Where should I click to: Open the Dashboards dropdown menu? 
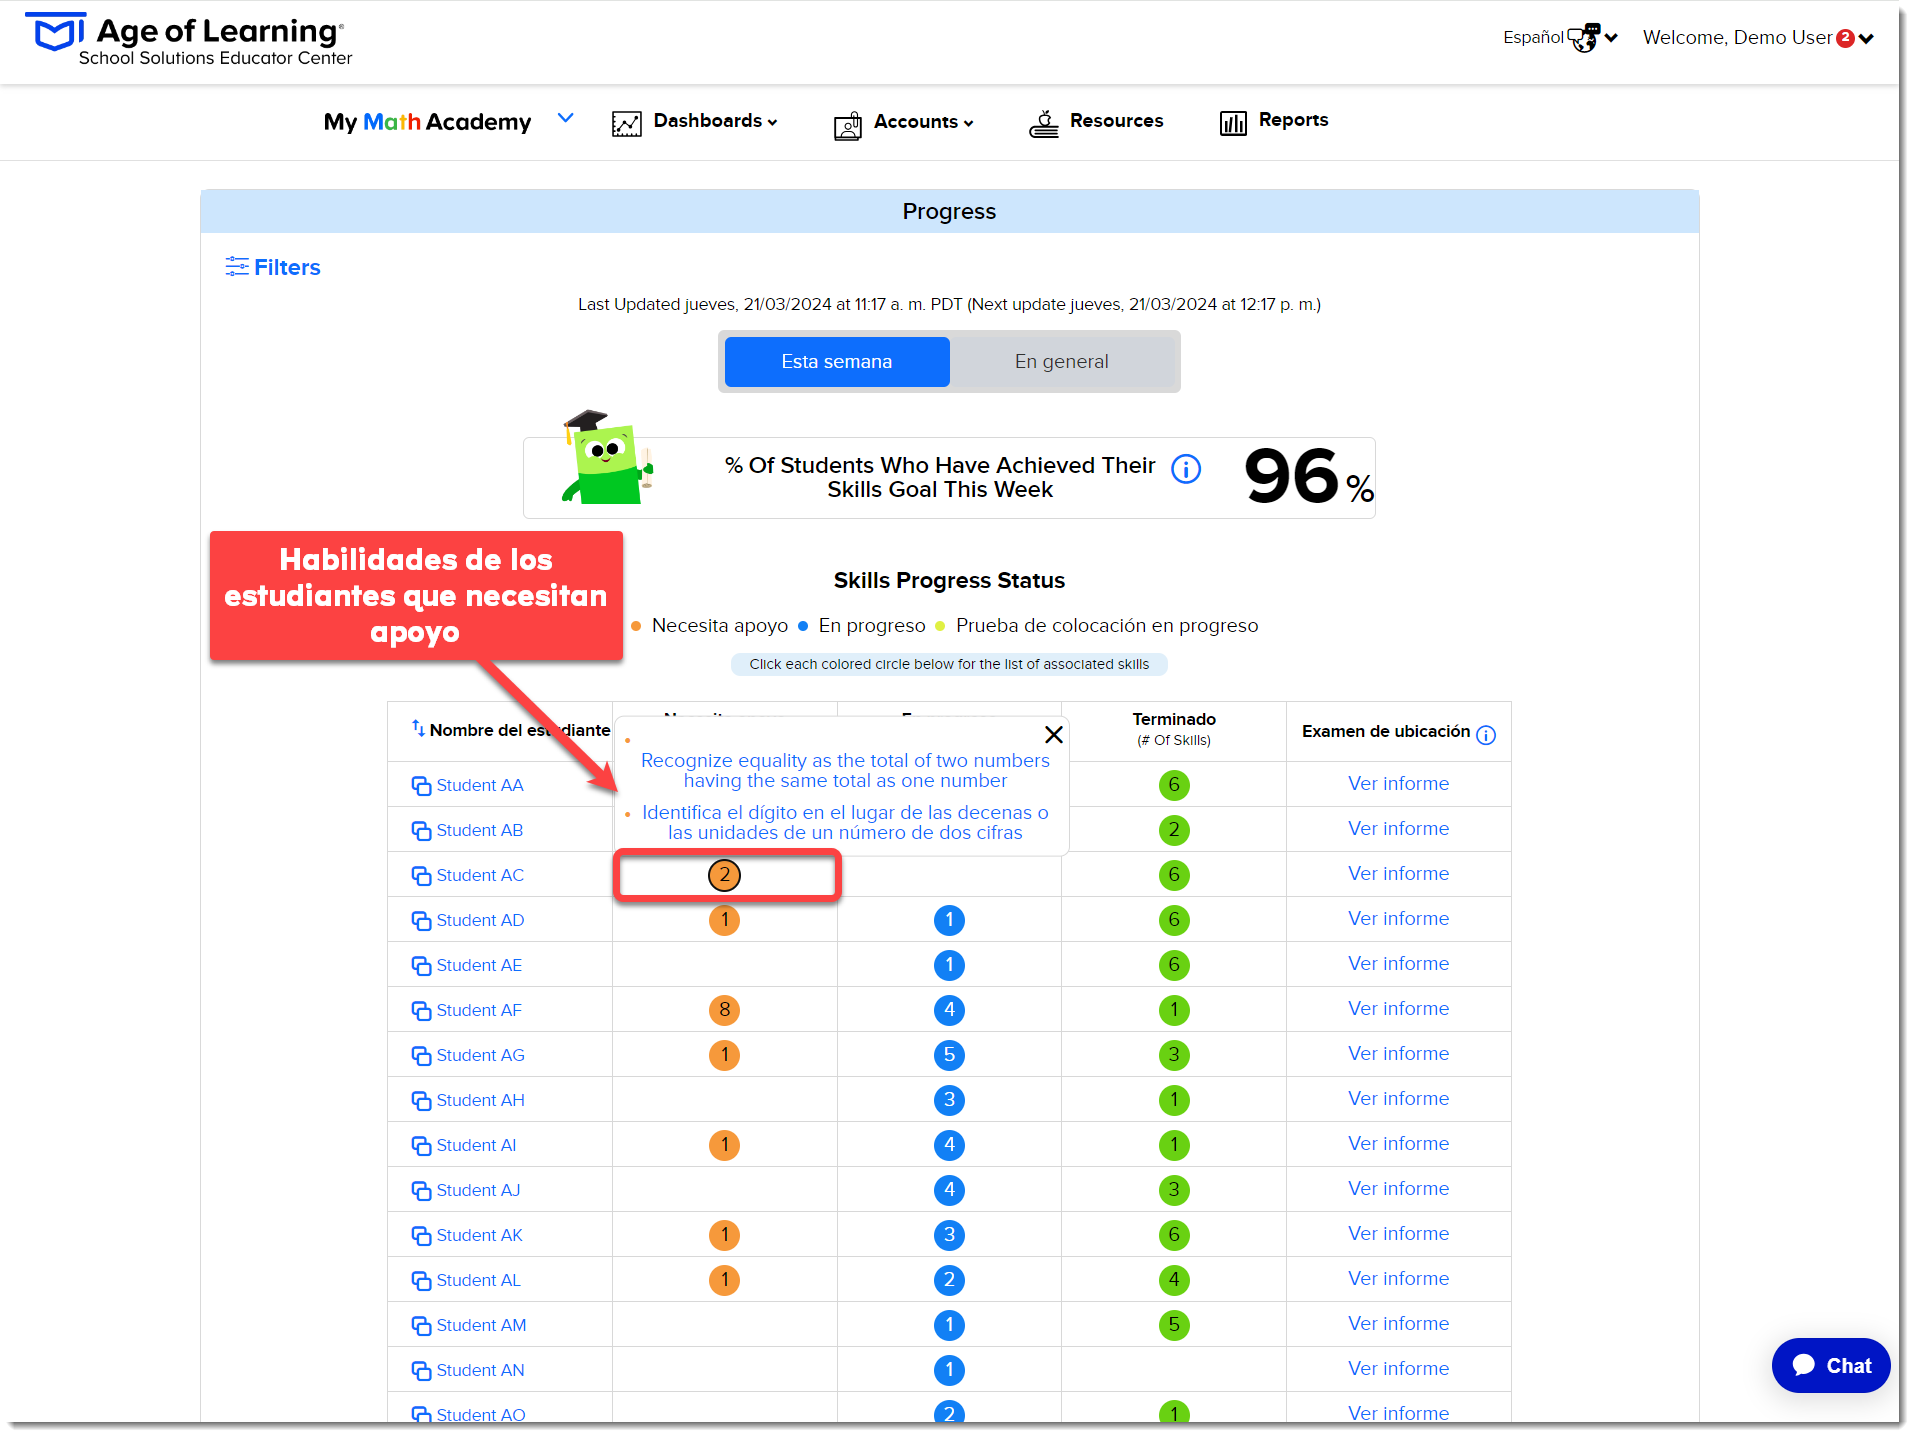[715, 121]
